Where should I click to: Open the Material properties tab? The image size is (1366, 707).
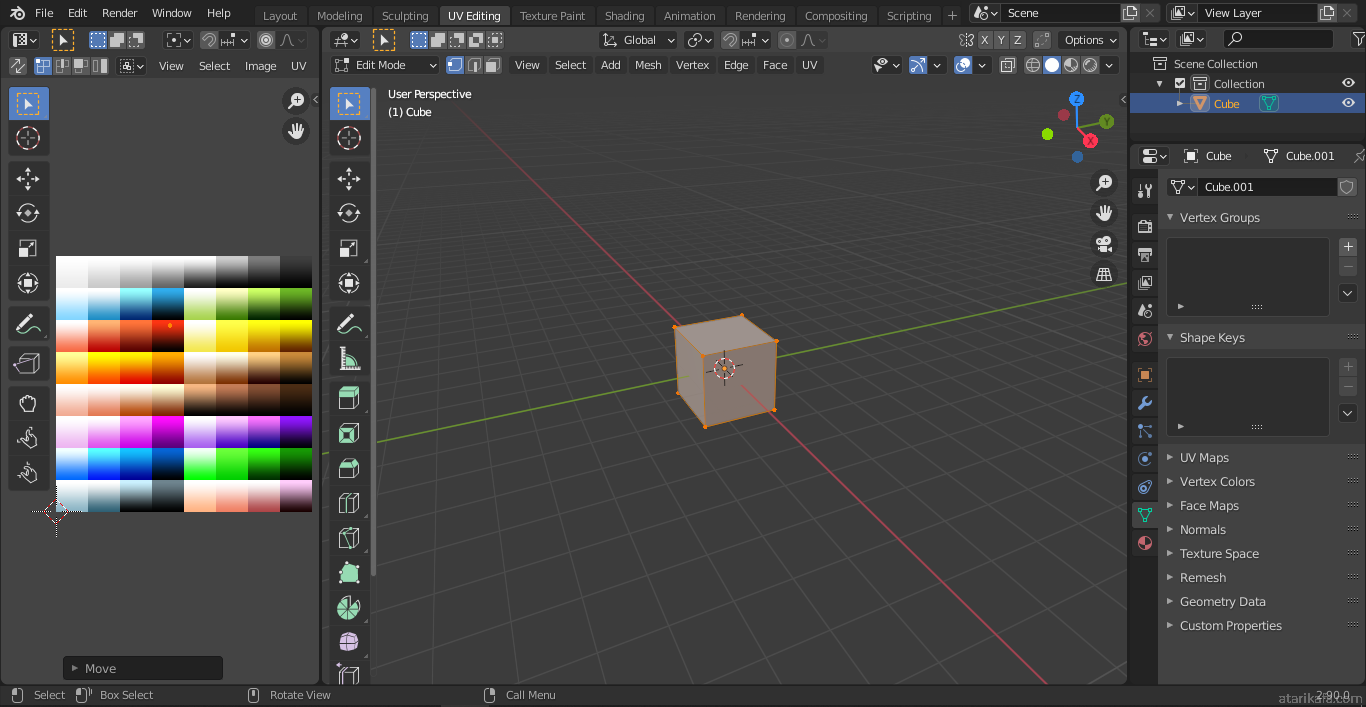pos(1145,543)
